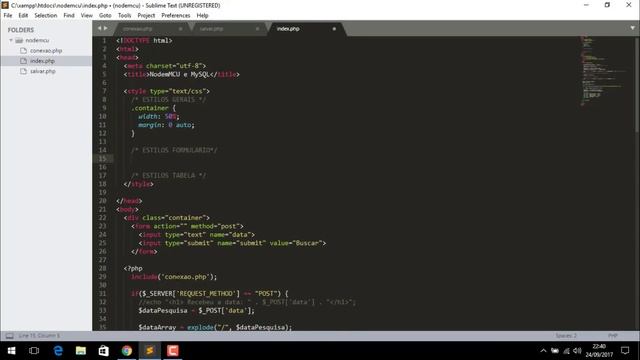Open the network tray icon

(566, 351)
